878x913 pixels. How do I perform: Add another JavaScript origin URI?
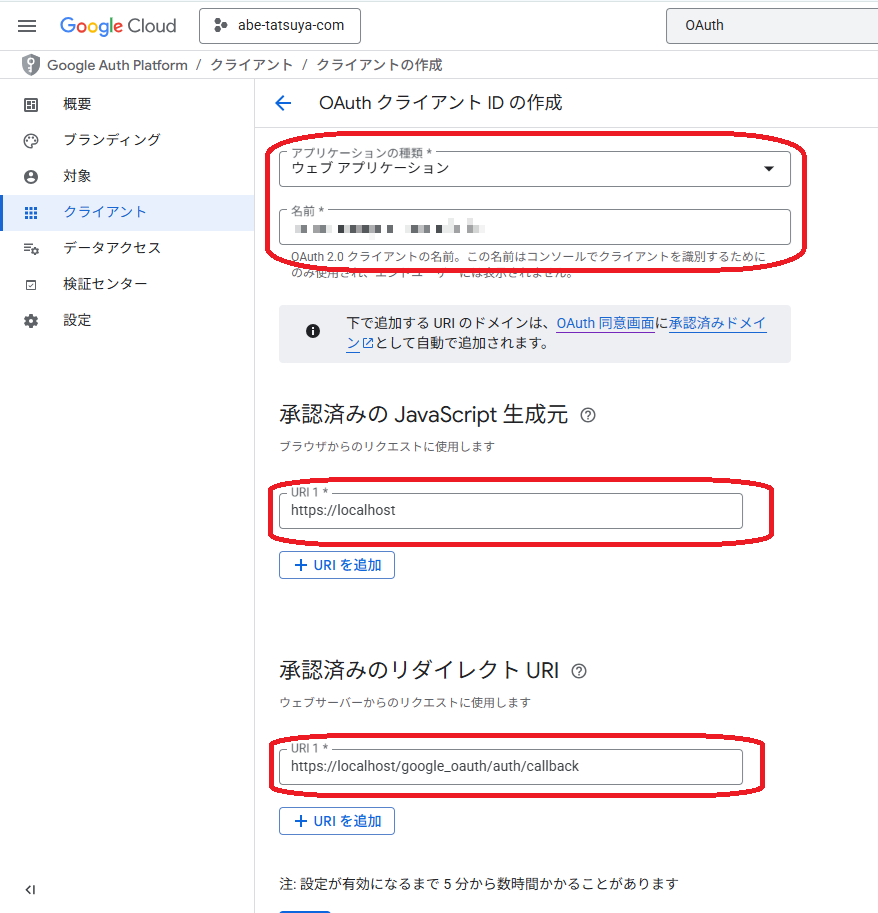pyautogui.click(x=337, y=565)
